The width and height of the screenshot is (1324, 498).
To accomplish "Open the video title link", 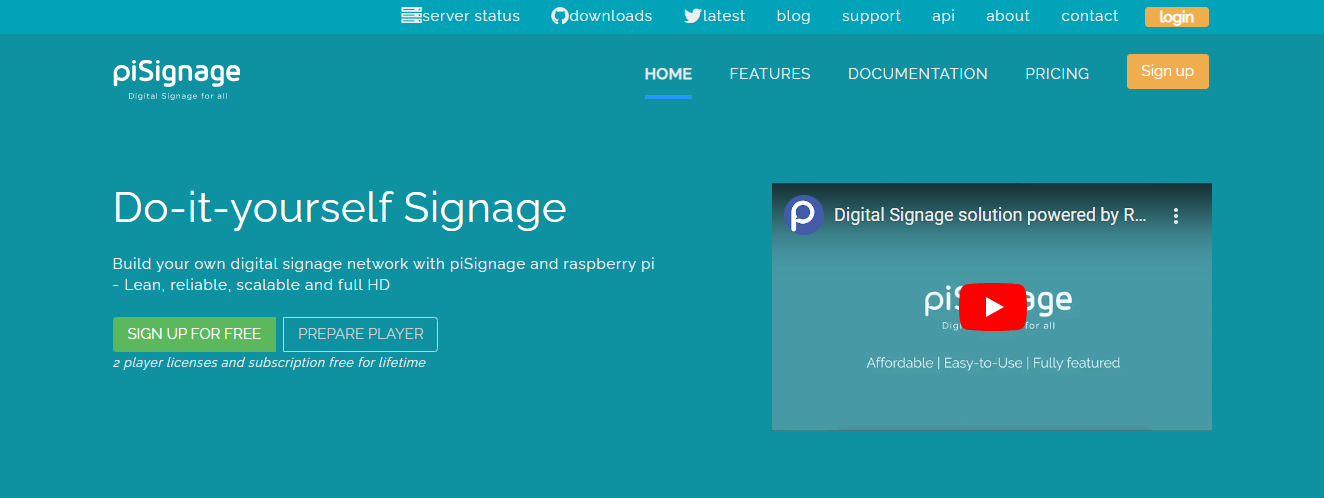I will point(990,215).
